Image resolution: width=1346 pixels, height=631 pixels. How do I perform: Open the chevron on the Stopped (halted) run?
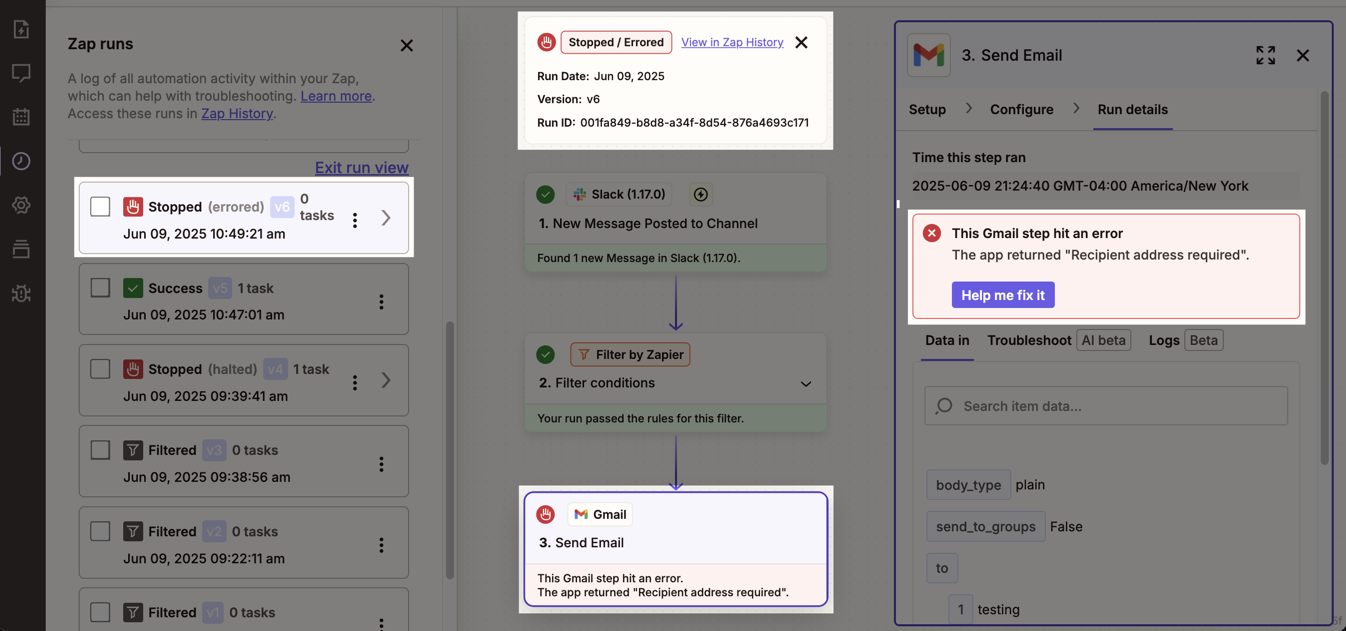click(386, 380)
